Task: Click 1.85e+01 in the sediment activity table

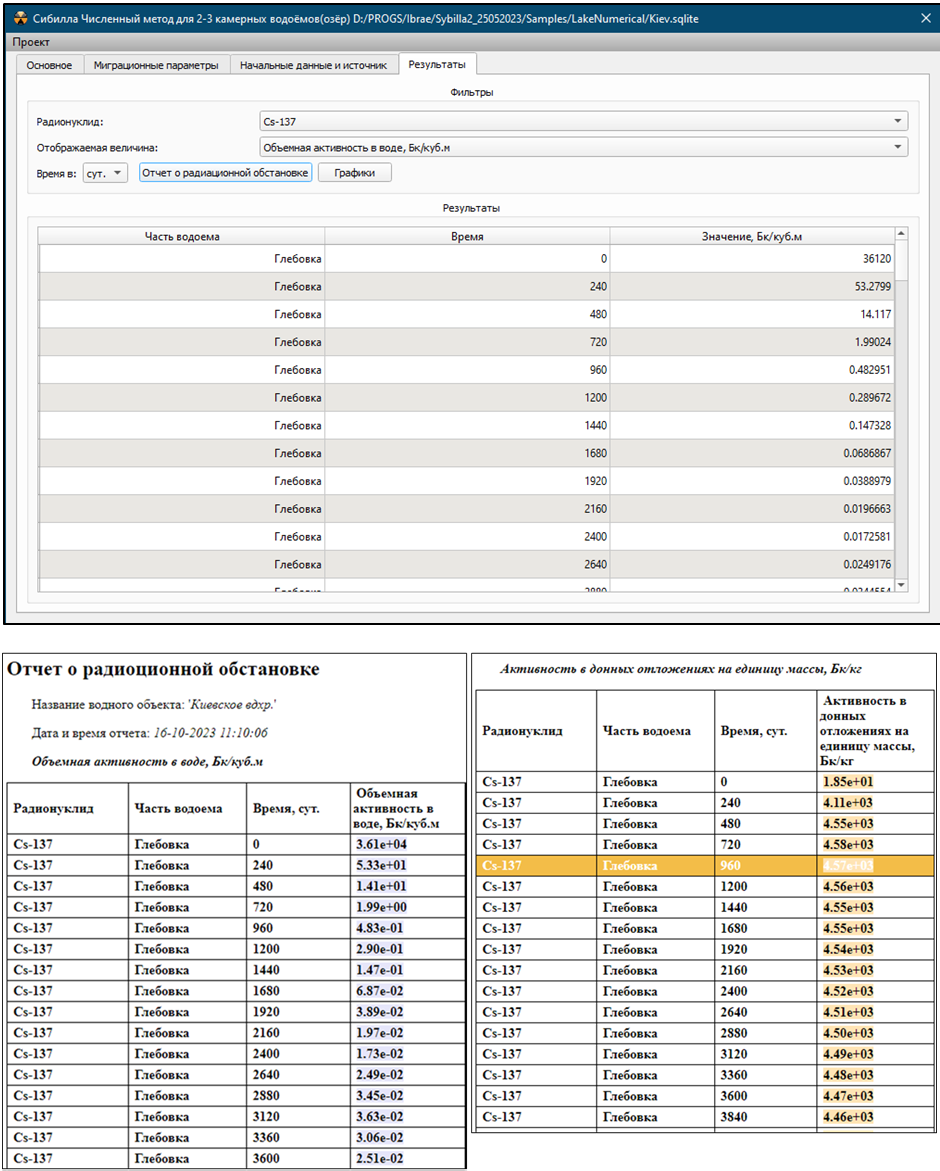Action: tap(848, 782)
